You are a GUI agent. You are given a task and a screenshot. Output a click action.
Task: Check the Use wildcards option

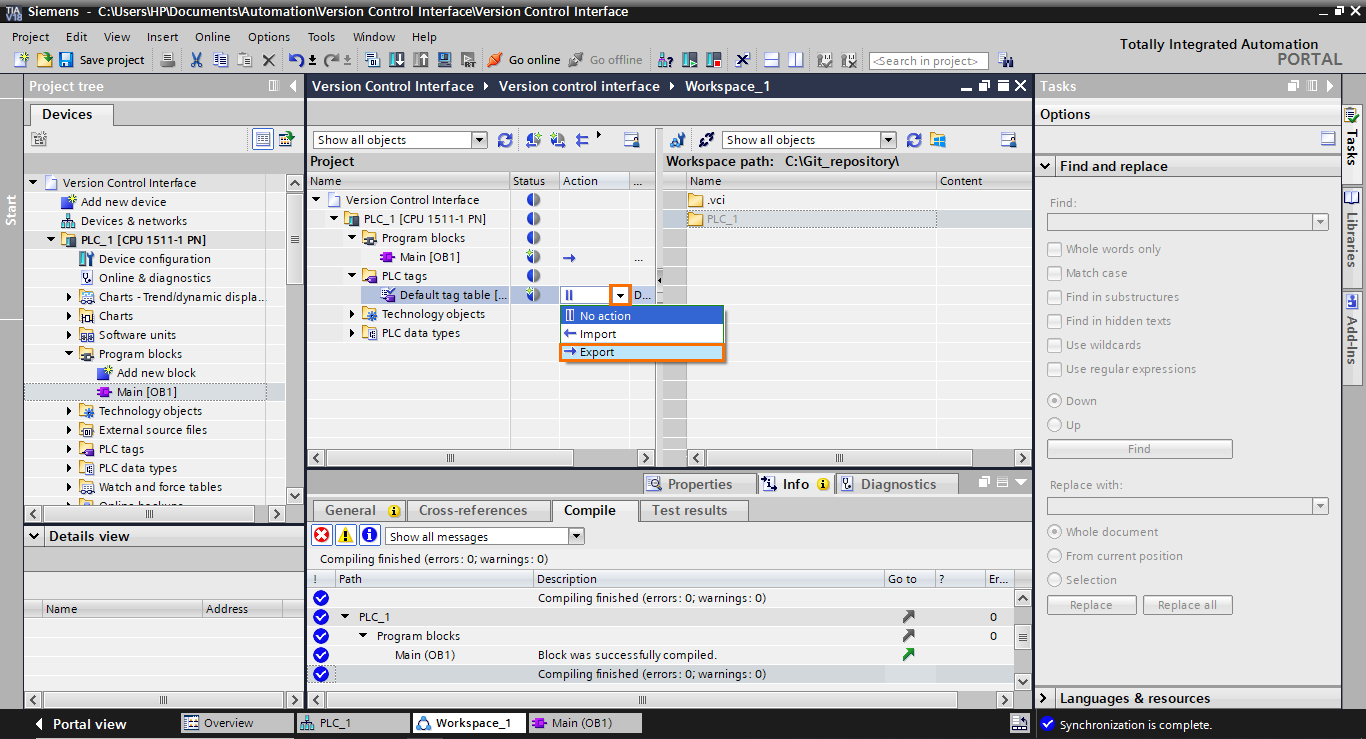click(x=1054, y=345)
